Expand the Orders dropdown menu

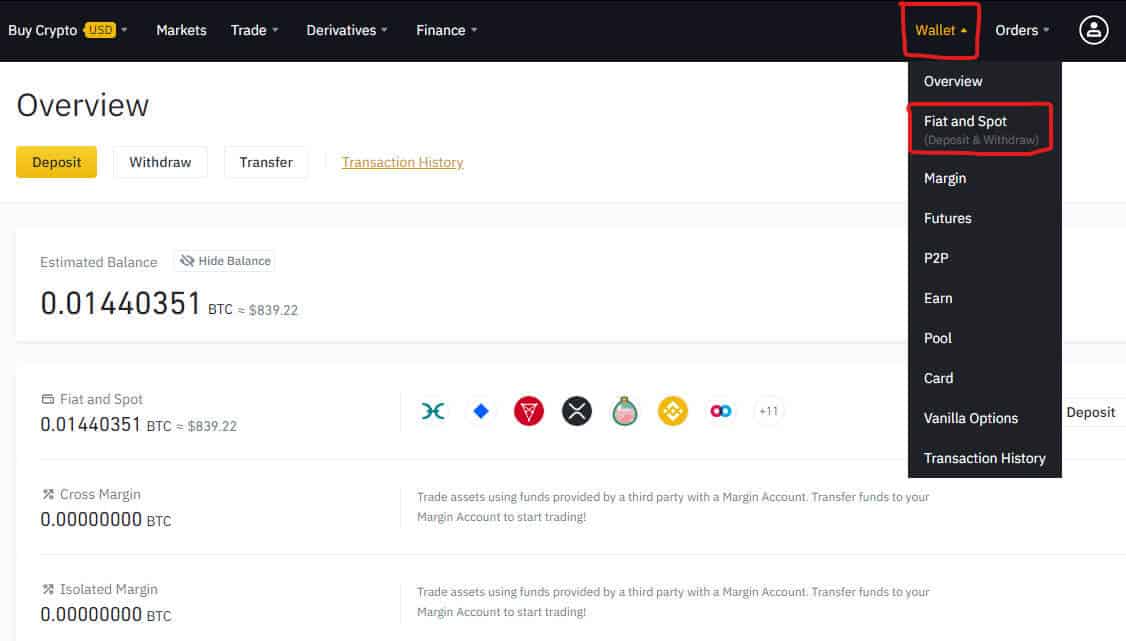1022,30
